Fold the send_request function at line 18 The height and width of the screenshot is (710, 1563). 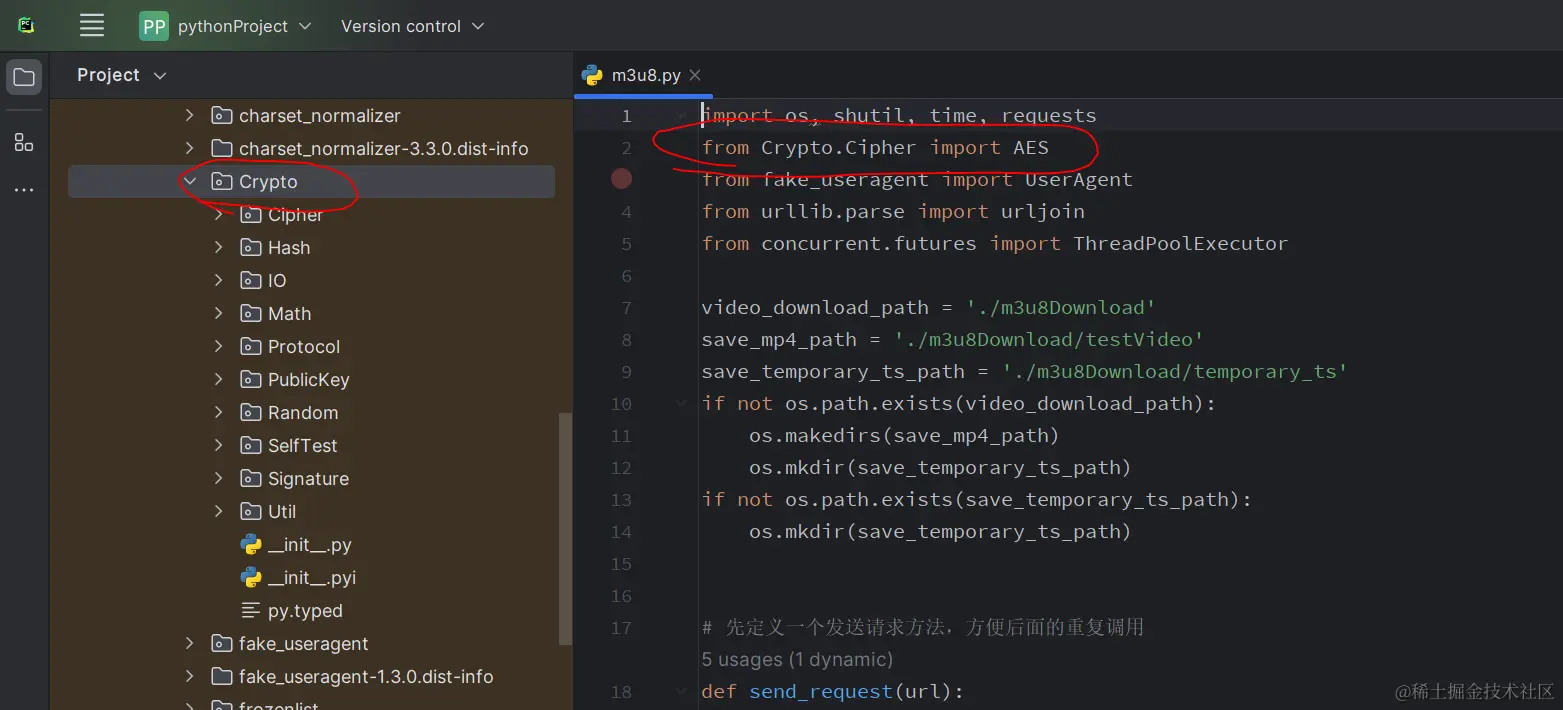point(682,691)
